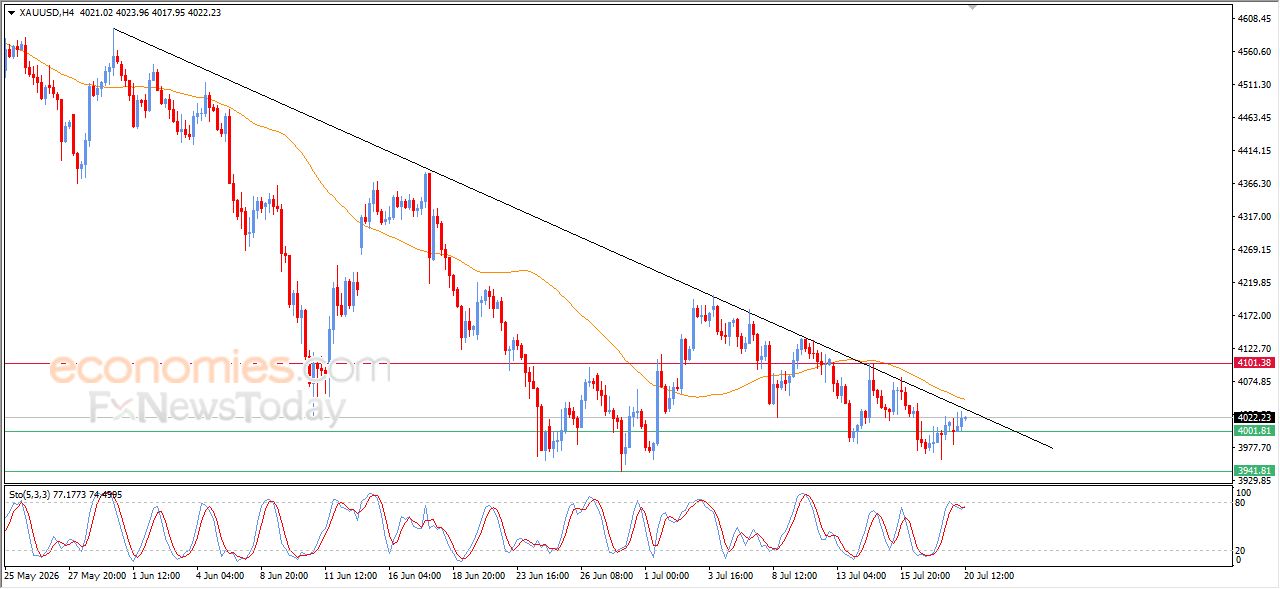Select the green 3941.81 price level tag
1280x589 pixels.
point(1253,470)
